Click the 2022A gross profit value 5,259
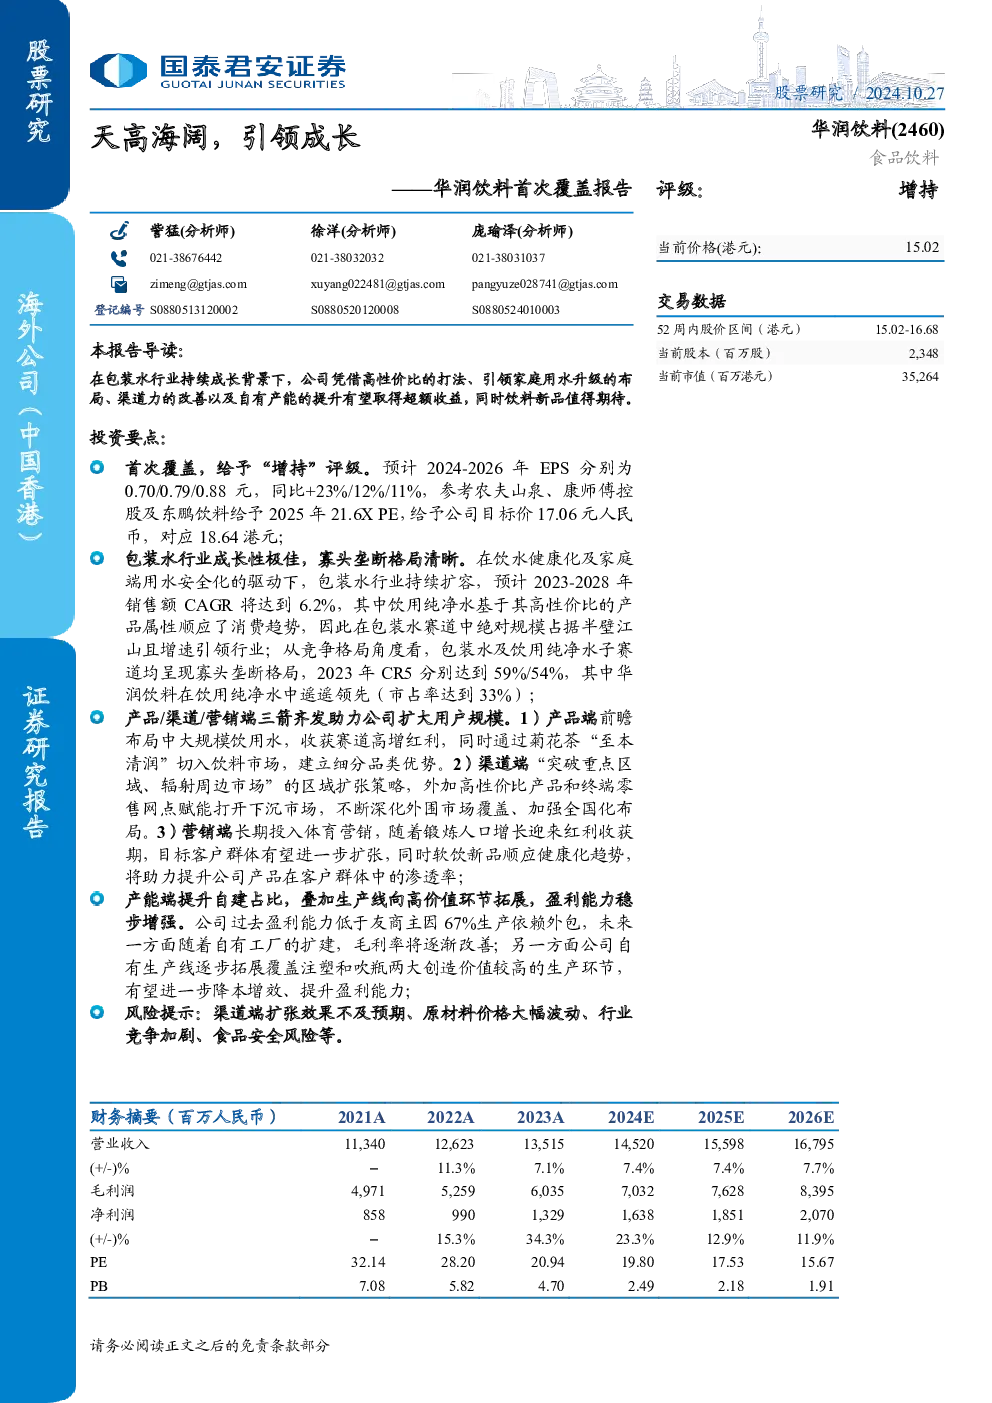The image size is (992, 1403). [458, 1191]
